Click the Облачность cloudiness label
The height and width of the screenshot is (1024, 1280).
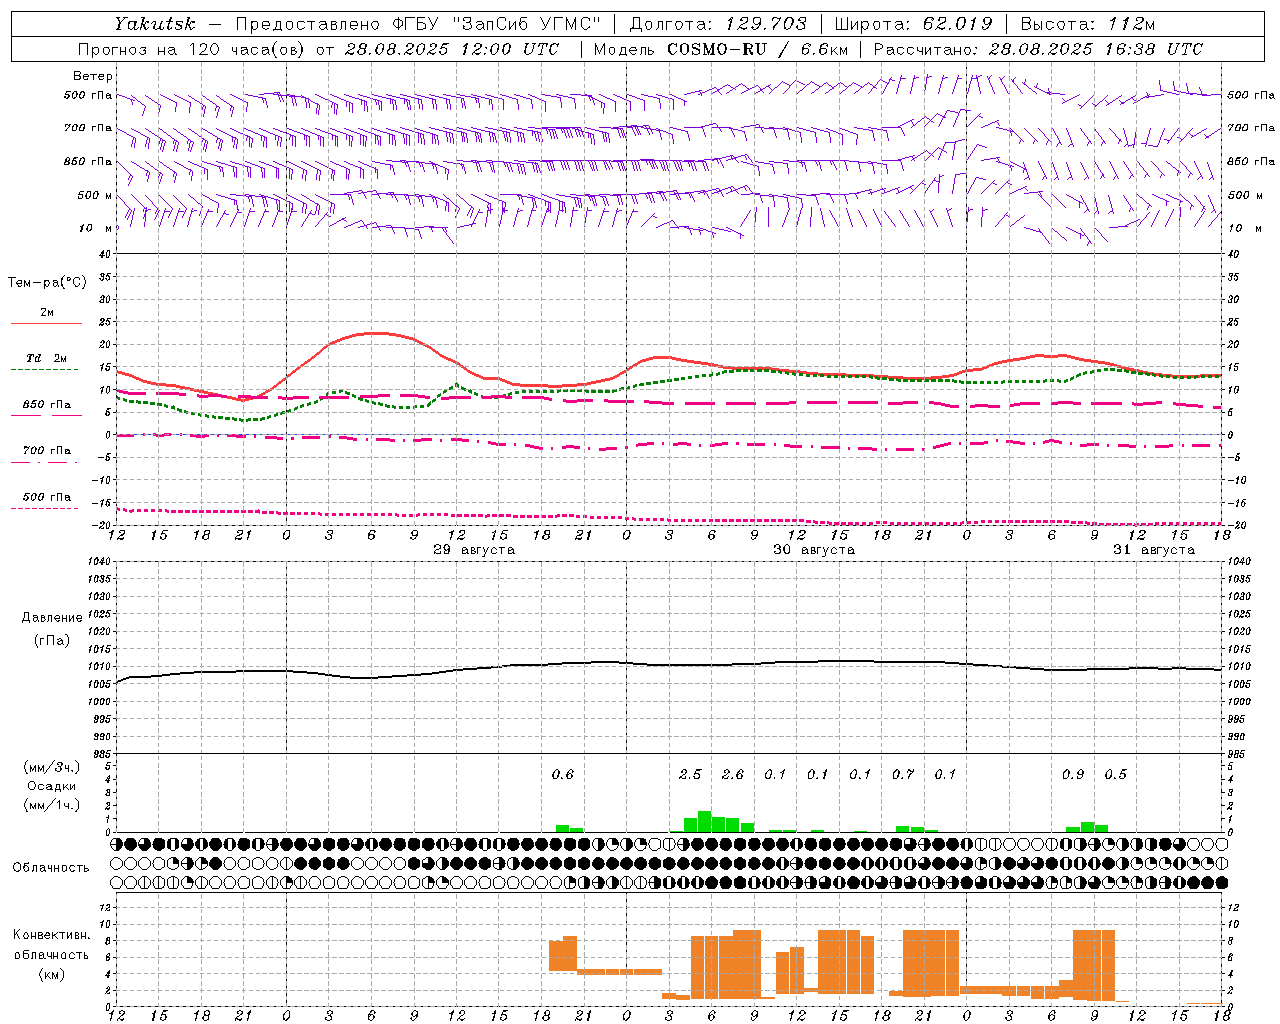click(51, 868)
